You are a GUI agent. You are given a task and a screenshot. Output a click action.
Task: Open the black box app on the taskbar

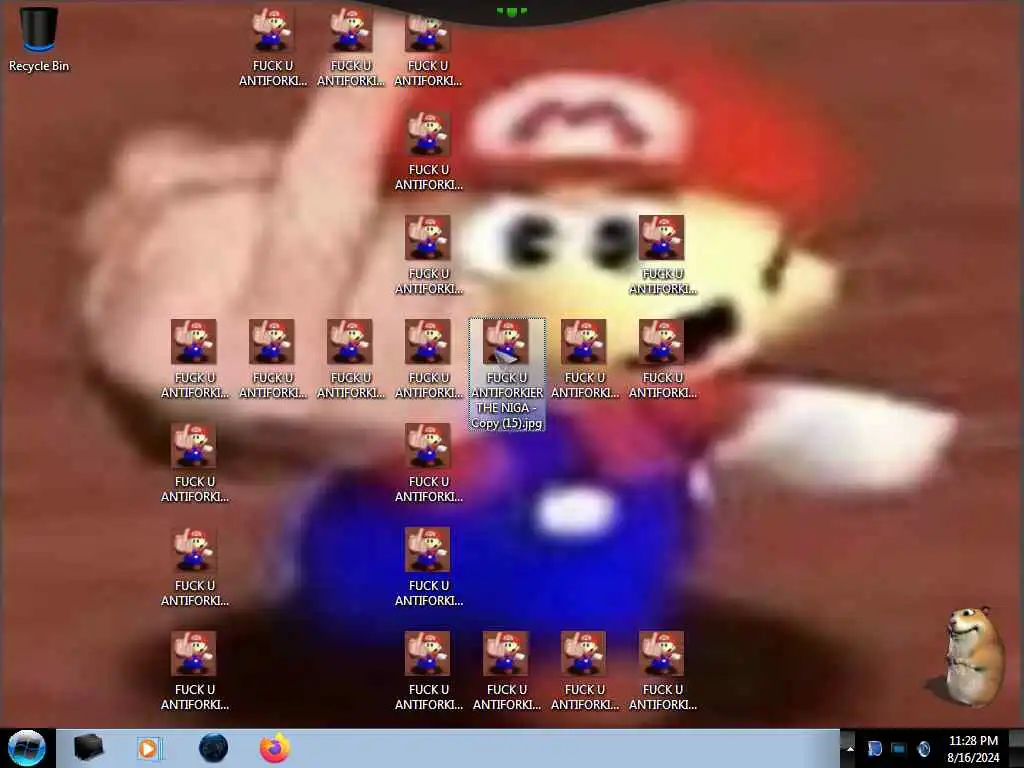(88, 748)
